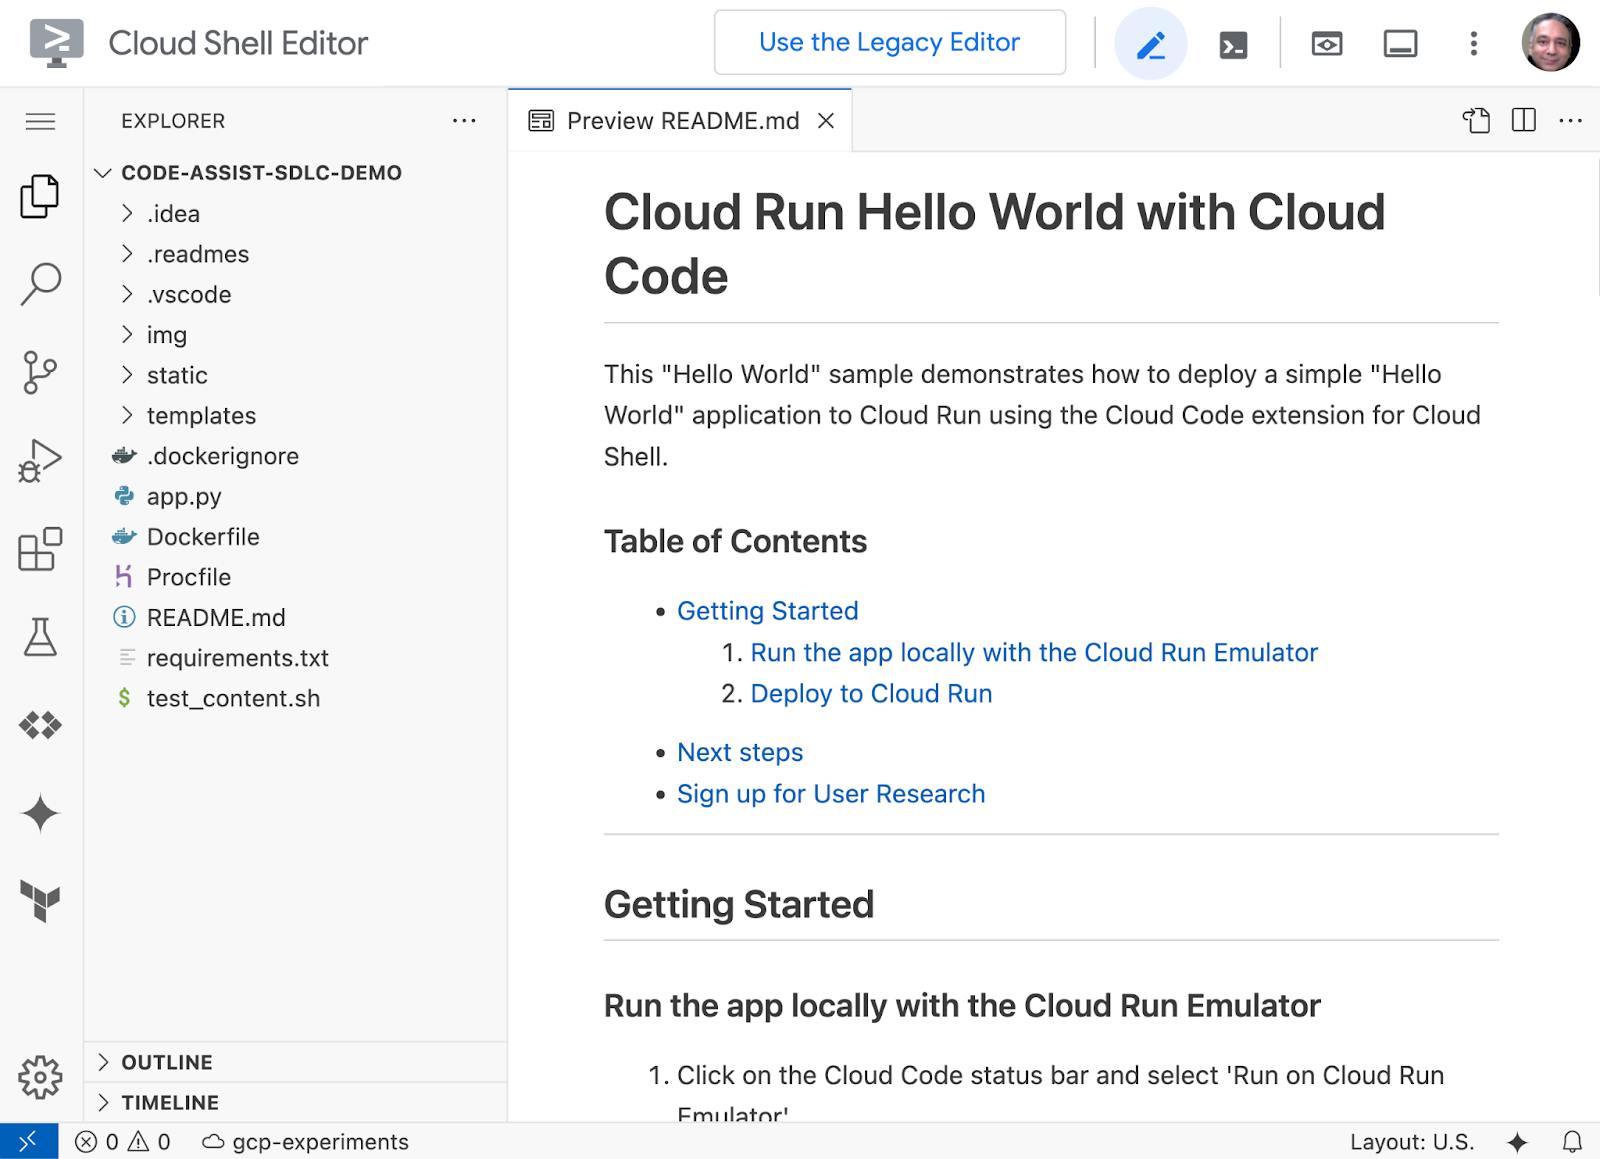This screenshot has height=1159, width=1600.
Task: Open the Search view
Action: tap(40, 285)
